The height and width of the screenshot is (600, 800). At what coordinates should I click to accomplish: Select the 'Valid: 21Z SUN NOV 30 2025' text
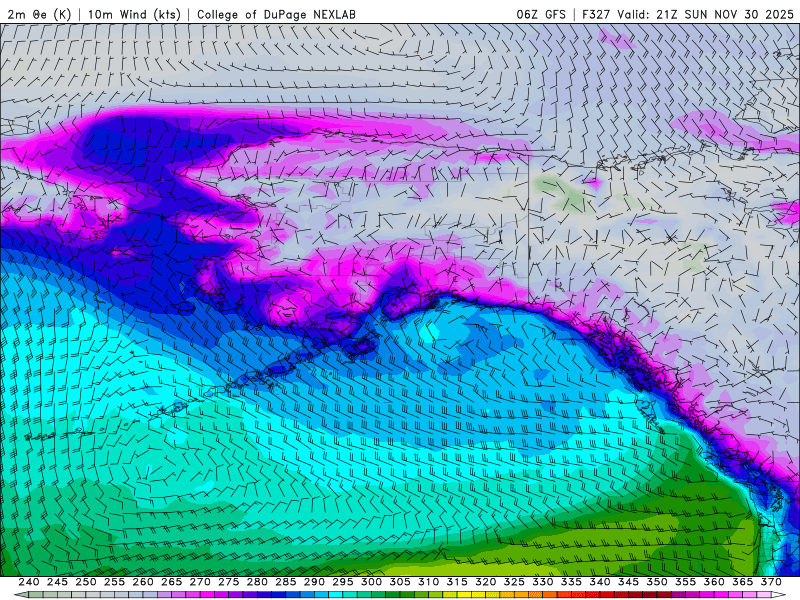(x=706, y=15)
